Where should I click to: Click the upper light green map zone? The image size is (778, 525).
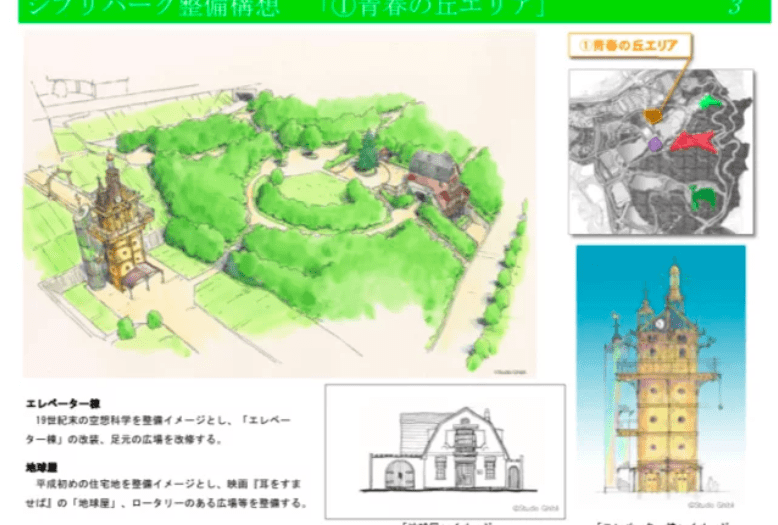click(x=710, y=102)
